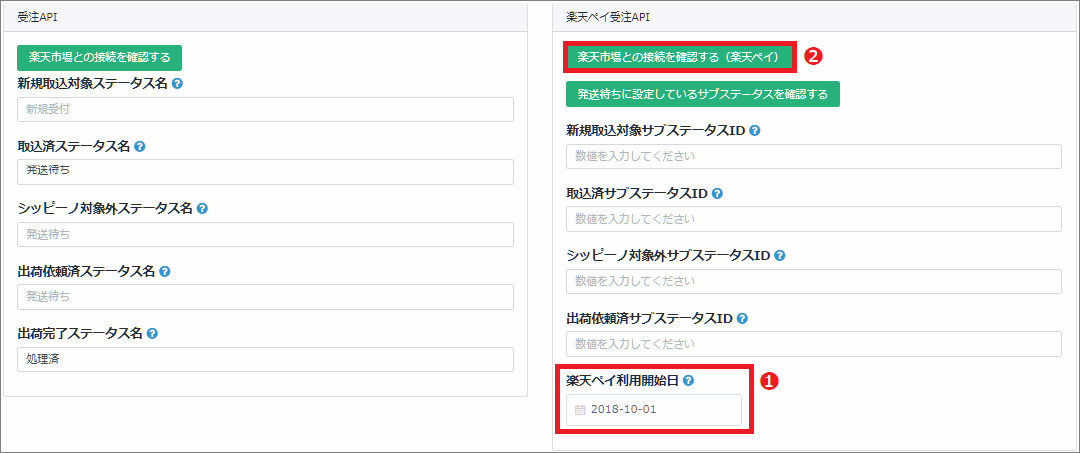Click the シッピーノ対象外サブステータスID label
This screenshot has height=453, width=1080.
[x=668, y=255]
